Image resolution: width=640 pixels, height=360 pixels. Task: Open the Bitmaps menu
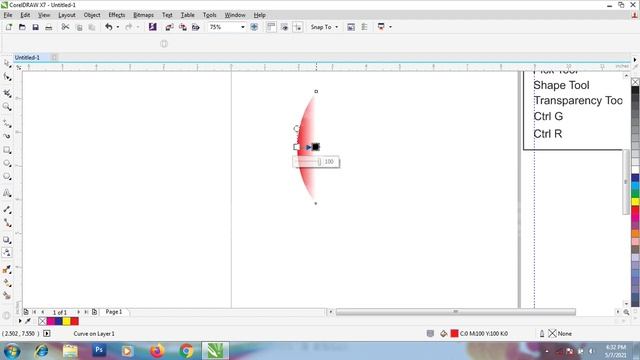point(143,15)
